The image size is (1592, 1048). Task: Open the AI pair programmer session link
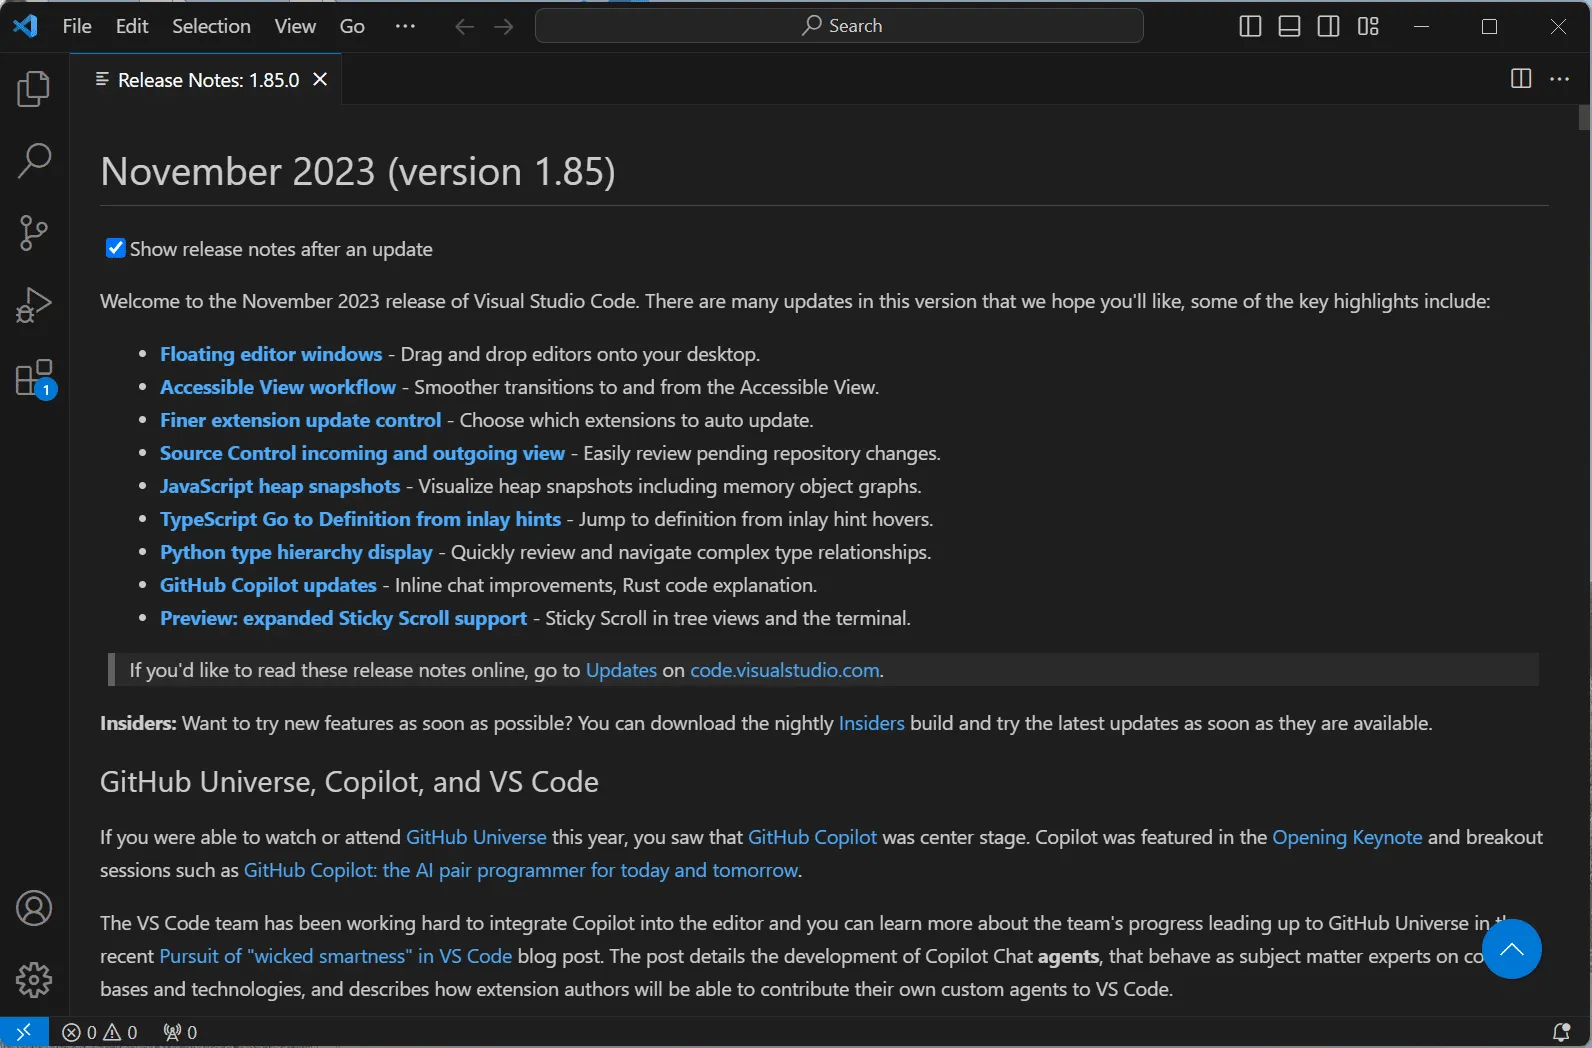[x=521, y=870]
